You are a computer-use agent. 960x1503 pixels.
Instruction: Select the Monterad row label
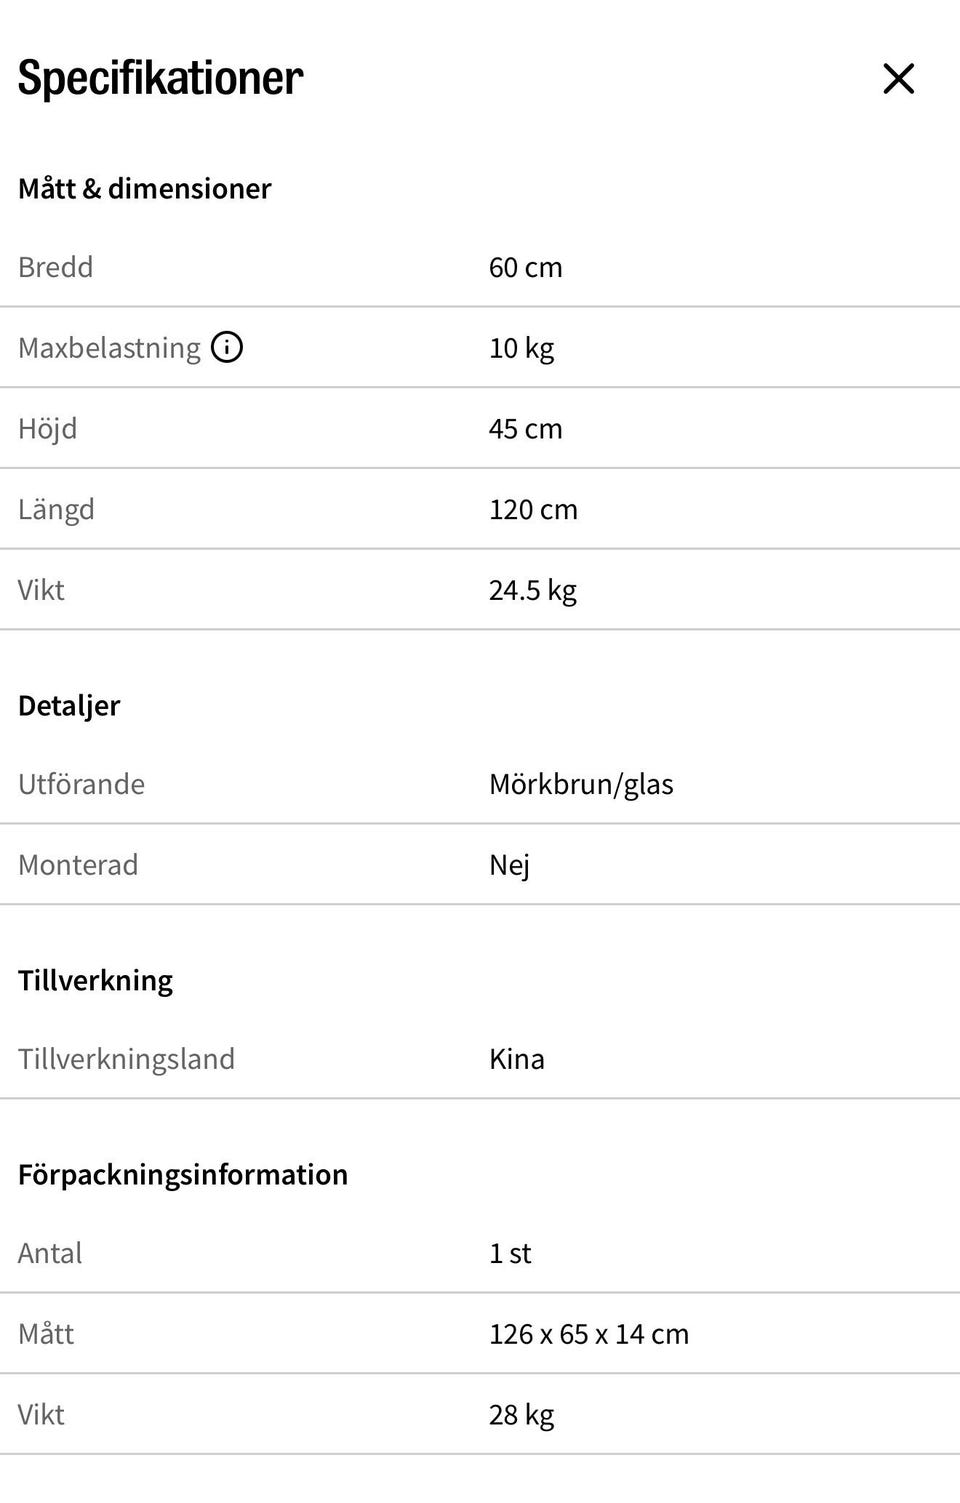coord(78,865)
